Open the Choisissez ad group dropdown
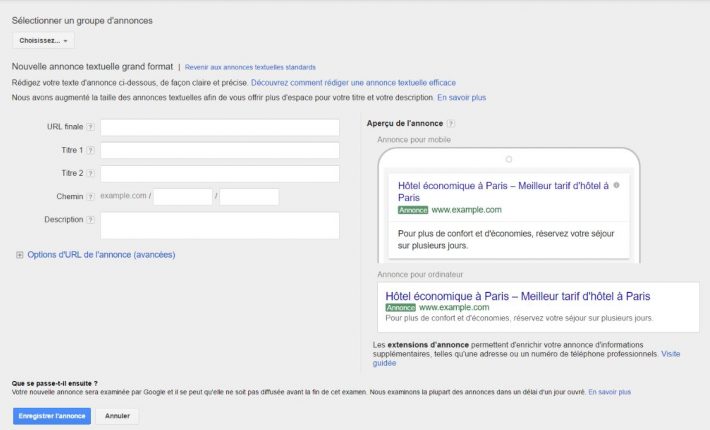The image size is (710, 430). (x=43, y=41)
